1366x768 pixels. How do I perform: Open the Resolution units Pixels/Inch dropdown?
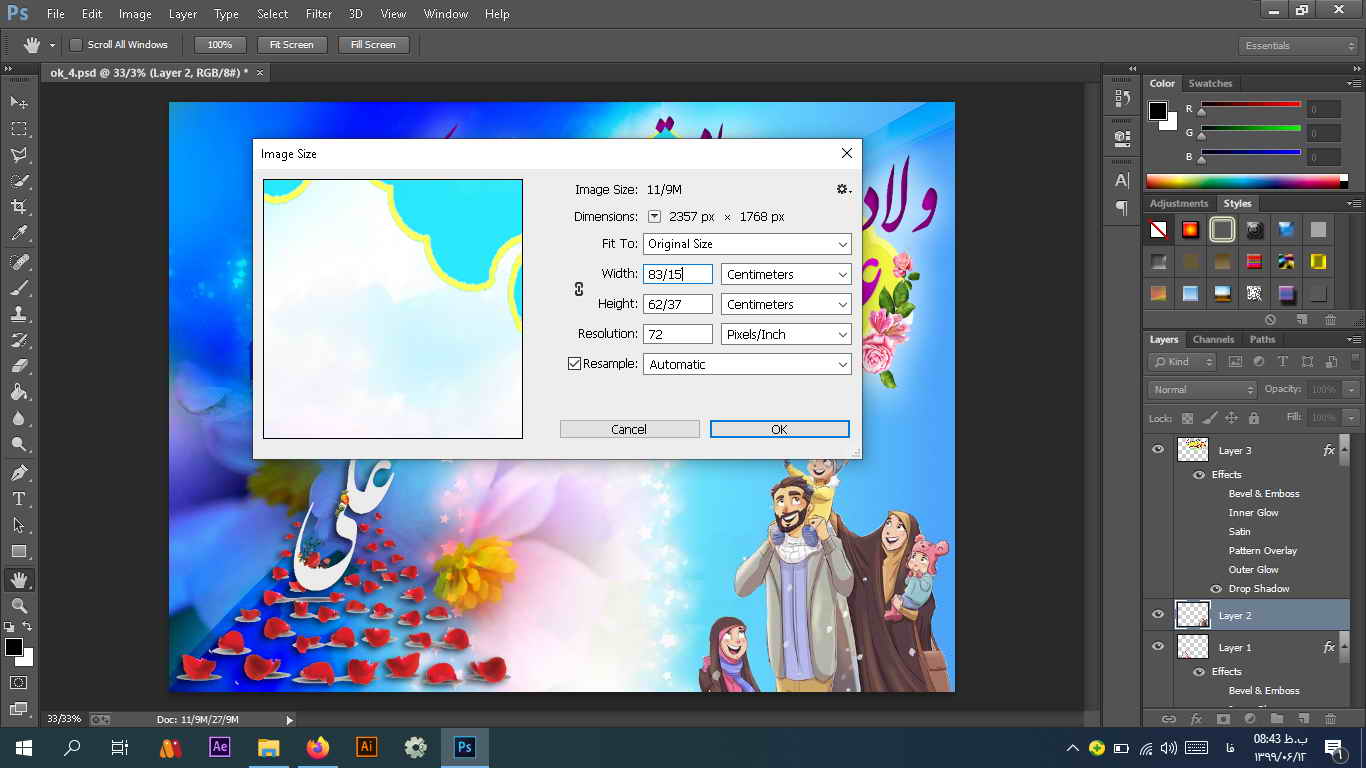pyautogui.click(x=786, y=334)
